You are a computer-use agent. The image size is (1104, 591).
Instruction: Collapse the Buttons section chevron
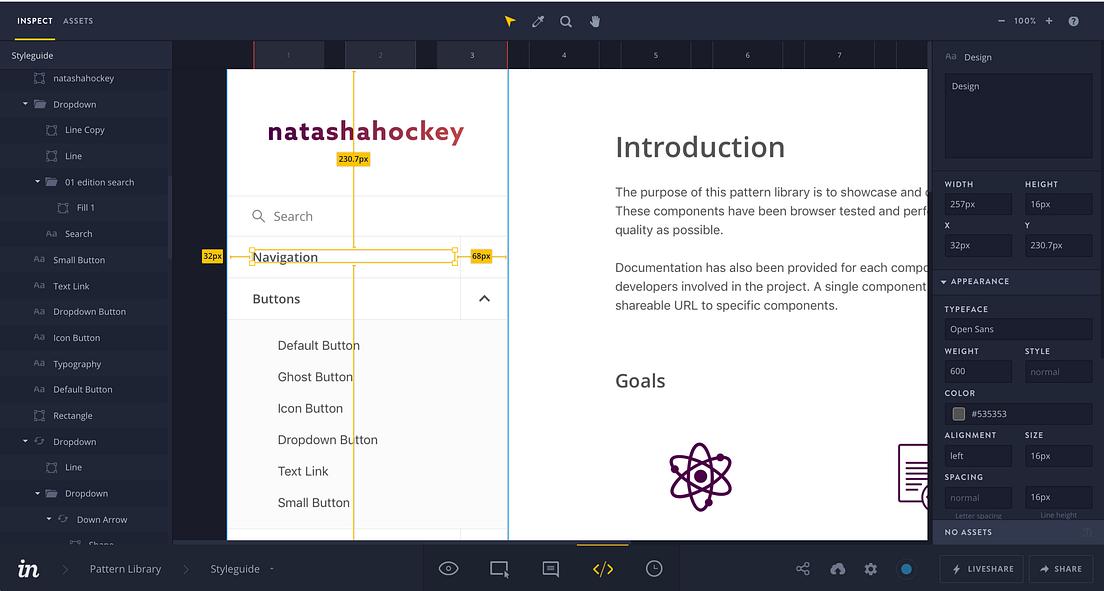[484, 298]
